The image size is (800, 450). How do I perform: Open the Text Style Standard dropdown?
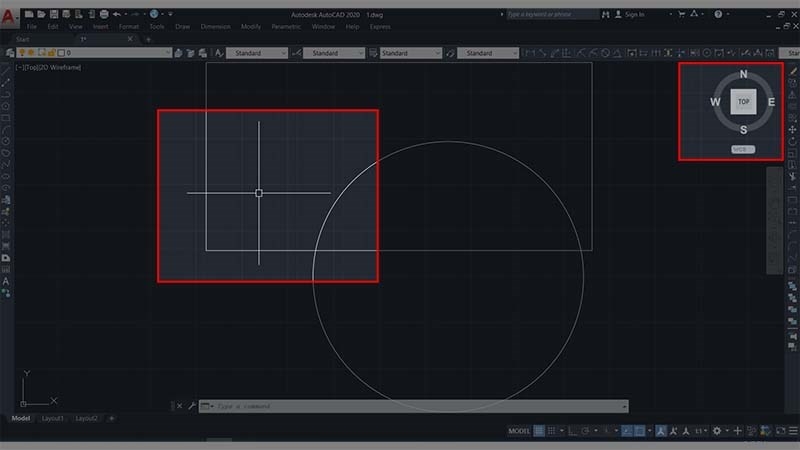(257, 53)
